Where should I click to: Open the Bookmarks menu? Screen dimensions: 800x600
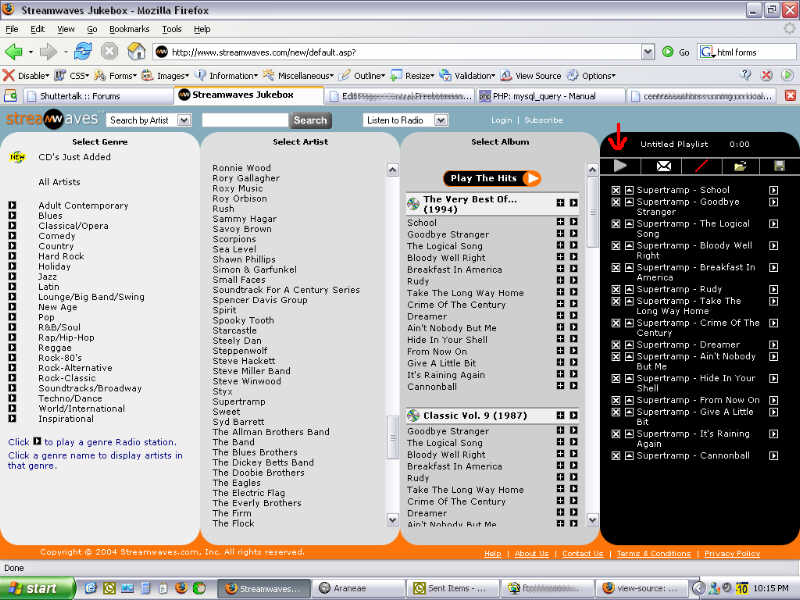pyautogui.click(x=129, y=29)
